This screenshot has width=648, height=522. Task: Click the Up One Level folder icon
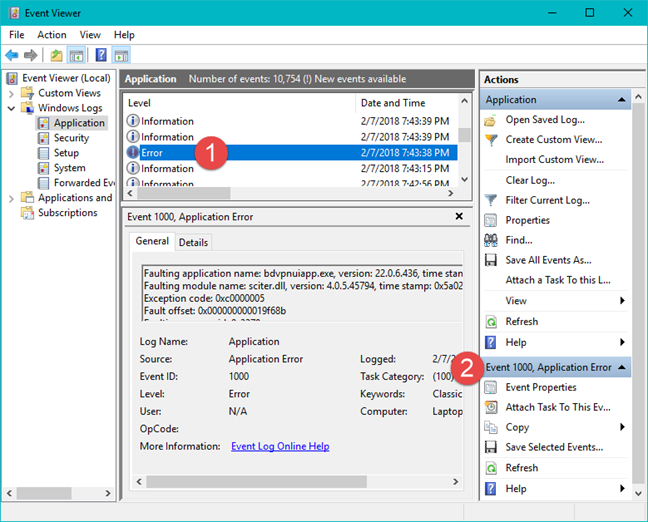click(56, 55)
